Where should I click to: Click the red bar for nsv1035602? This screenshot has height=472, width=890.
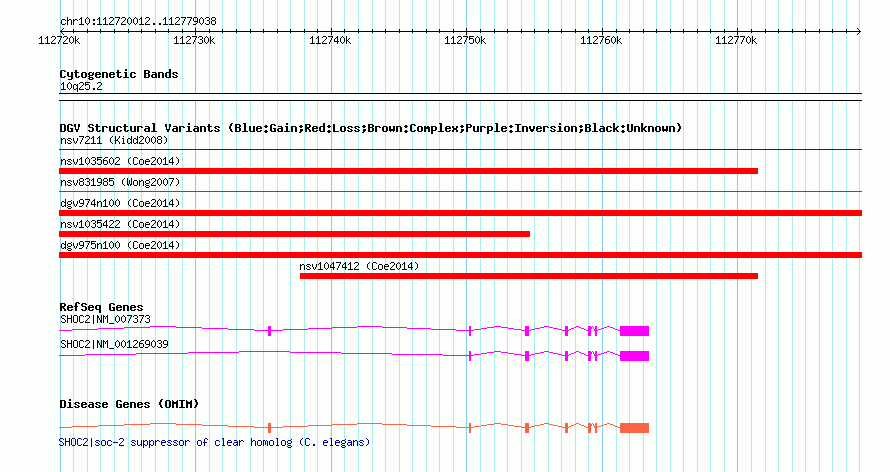pyautogui.click(x=409, y=171)
